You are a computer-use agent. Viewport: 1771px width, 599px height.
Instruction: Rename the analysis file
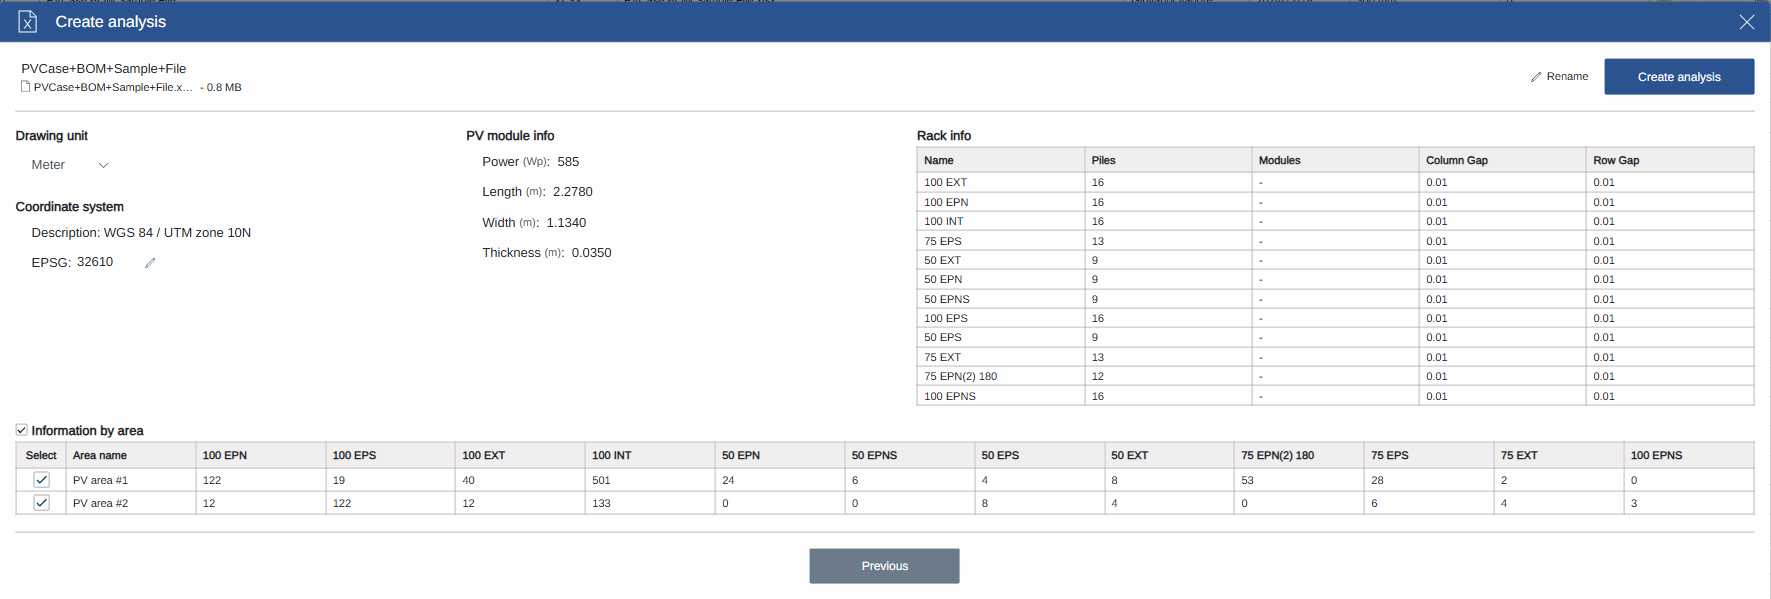point(1559,76)
